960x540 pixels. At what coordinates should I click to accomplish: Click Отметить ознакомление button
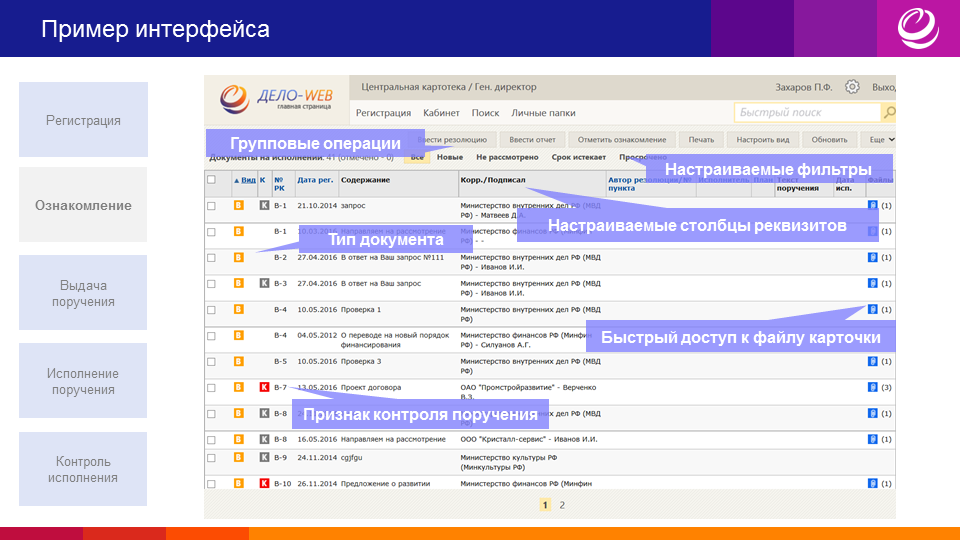pos(621,140)
